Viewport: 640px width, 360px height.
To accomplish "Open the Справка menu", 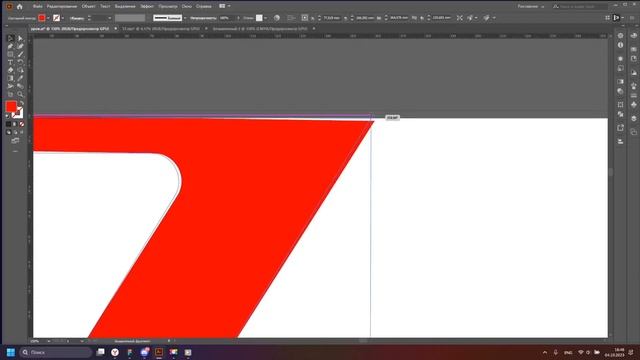I will tap(204, 7).
